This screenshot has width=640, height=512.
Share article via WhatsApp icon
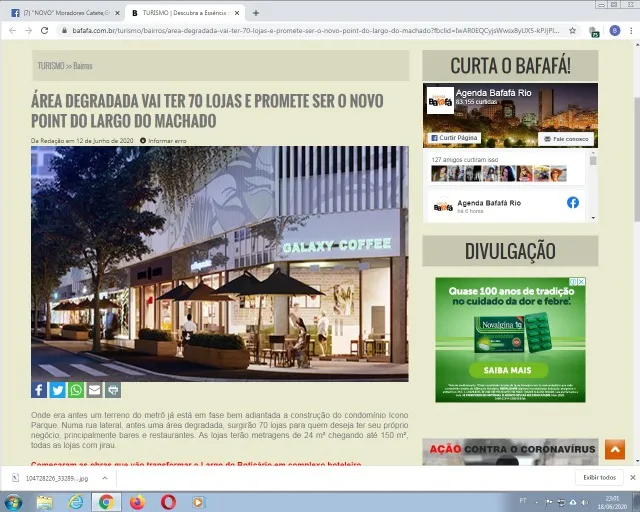coord(76,390)
